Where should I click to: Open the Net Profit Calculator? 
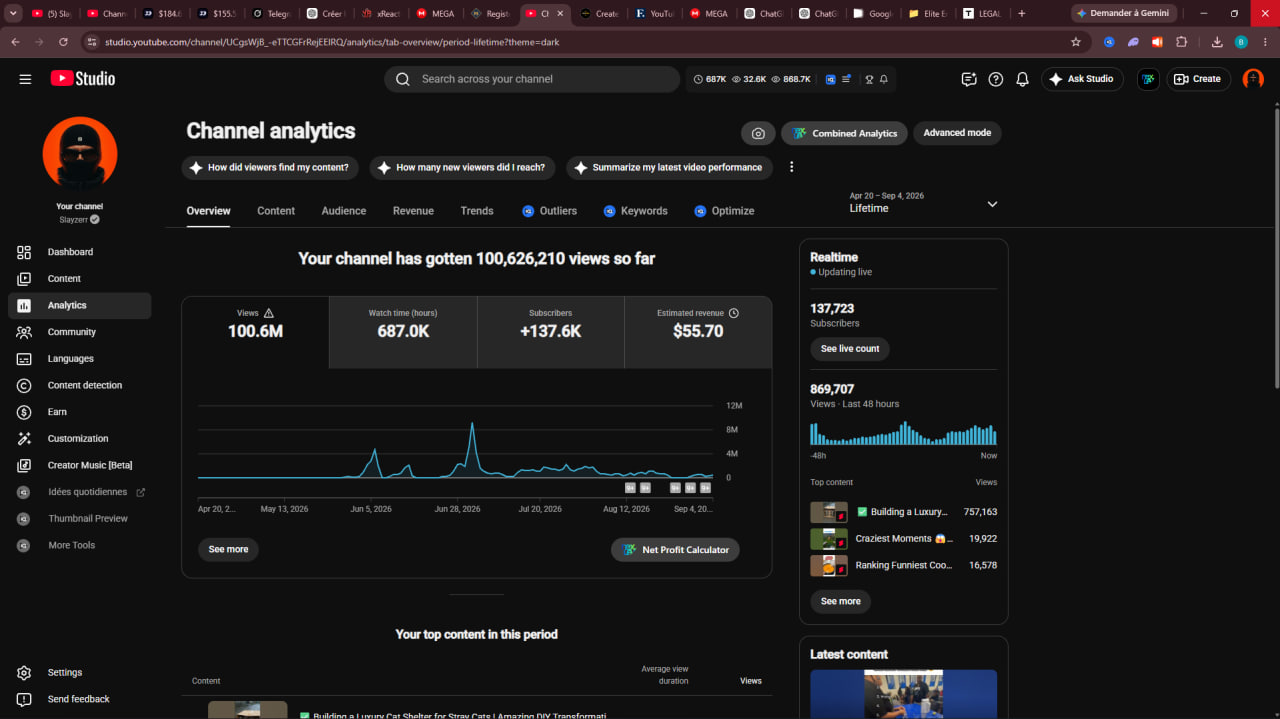coord(675,549)
